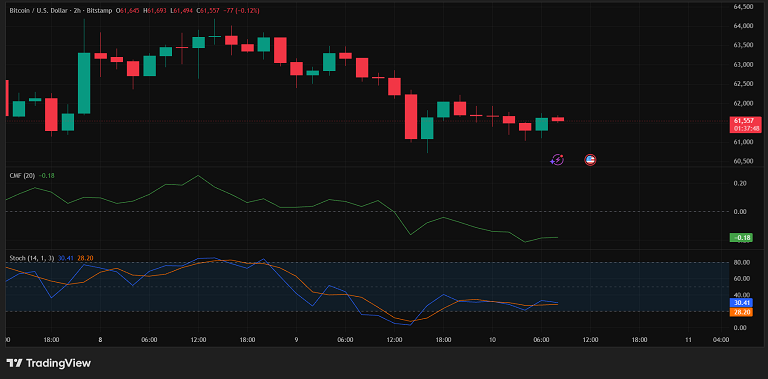The width and height of the screenshot is (768, 379).
Task: Click the 60,500 price axis label
Action: click(744, 162)
